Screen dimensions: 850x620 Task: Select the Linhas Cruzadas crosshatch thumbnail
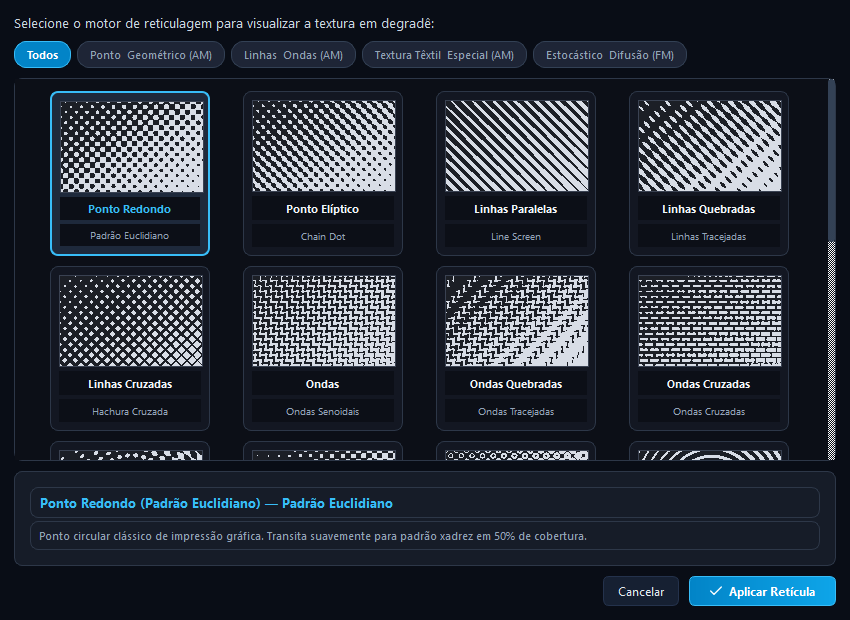click(x=131, y=321)
